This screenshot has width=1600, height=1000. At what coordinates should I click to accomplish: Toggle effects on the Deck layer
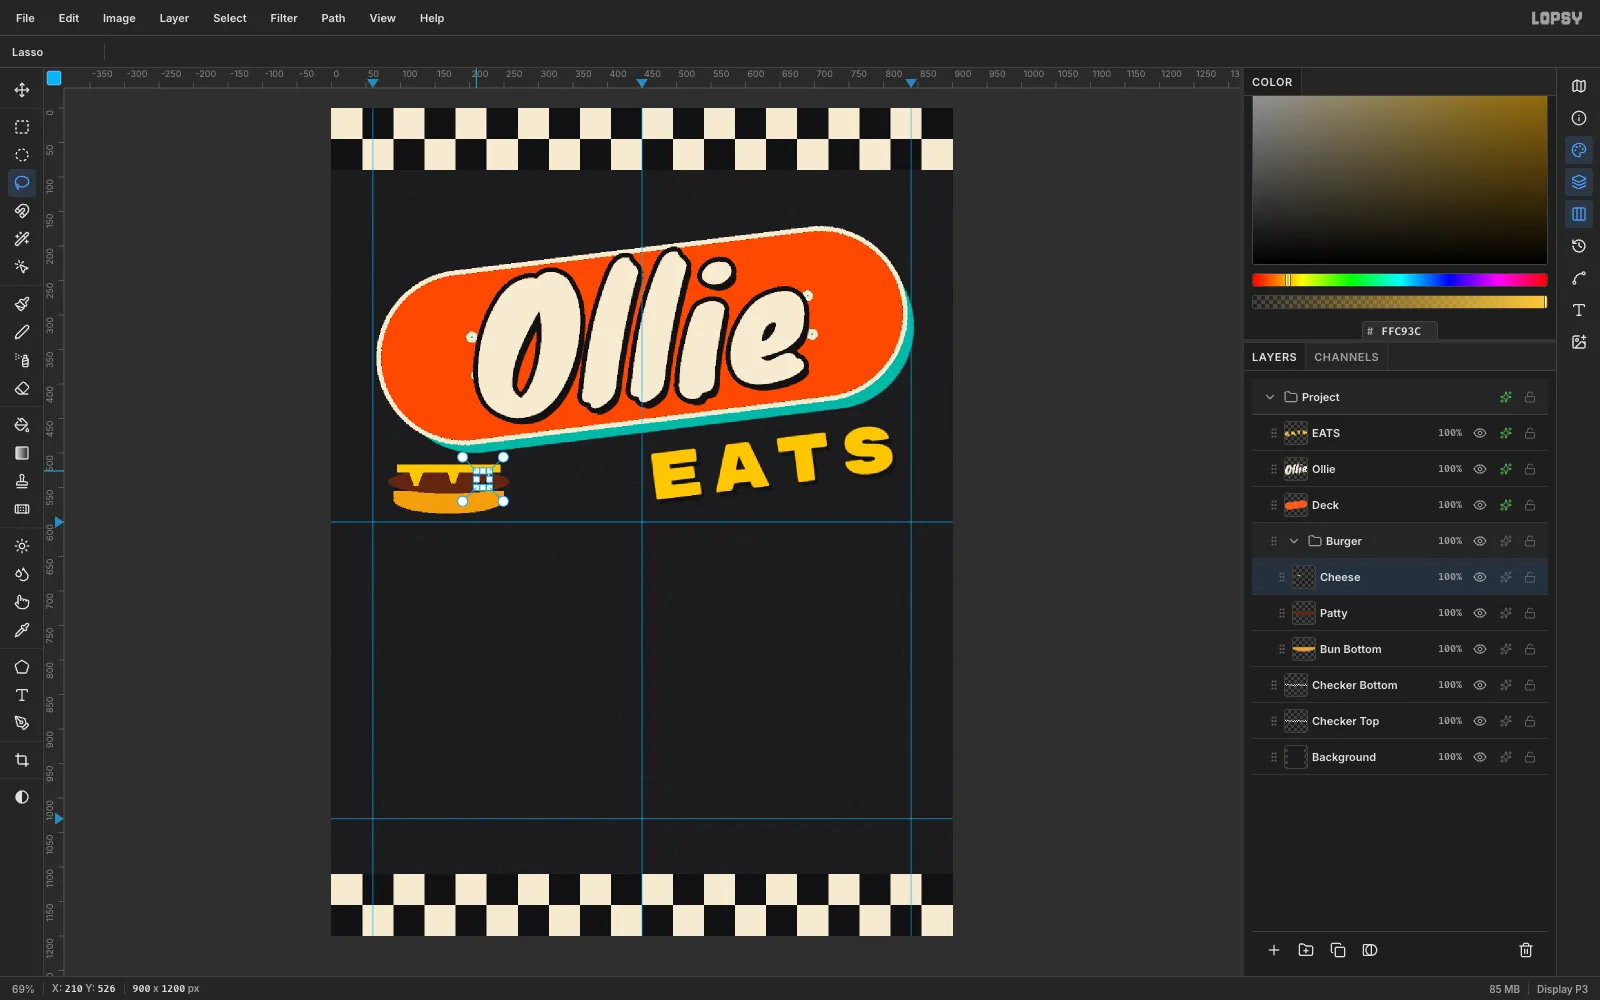coord(1506,505)
